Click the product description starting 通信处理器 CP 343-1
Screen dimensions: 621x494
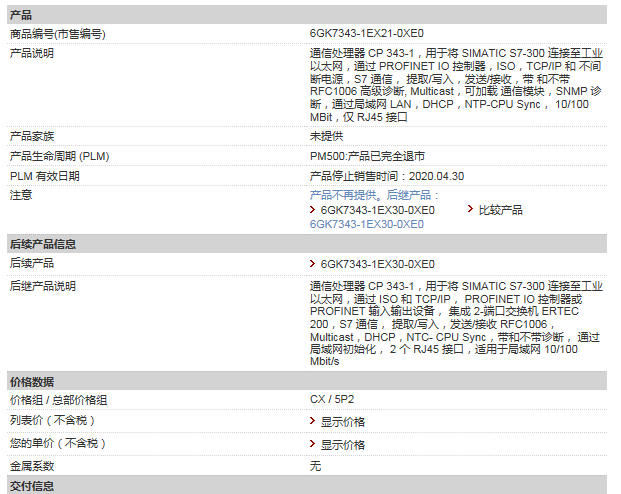(x=456, y=85)
